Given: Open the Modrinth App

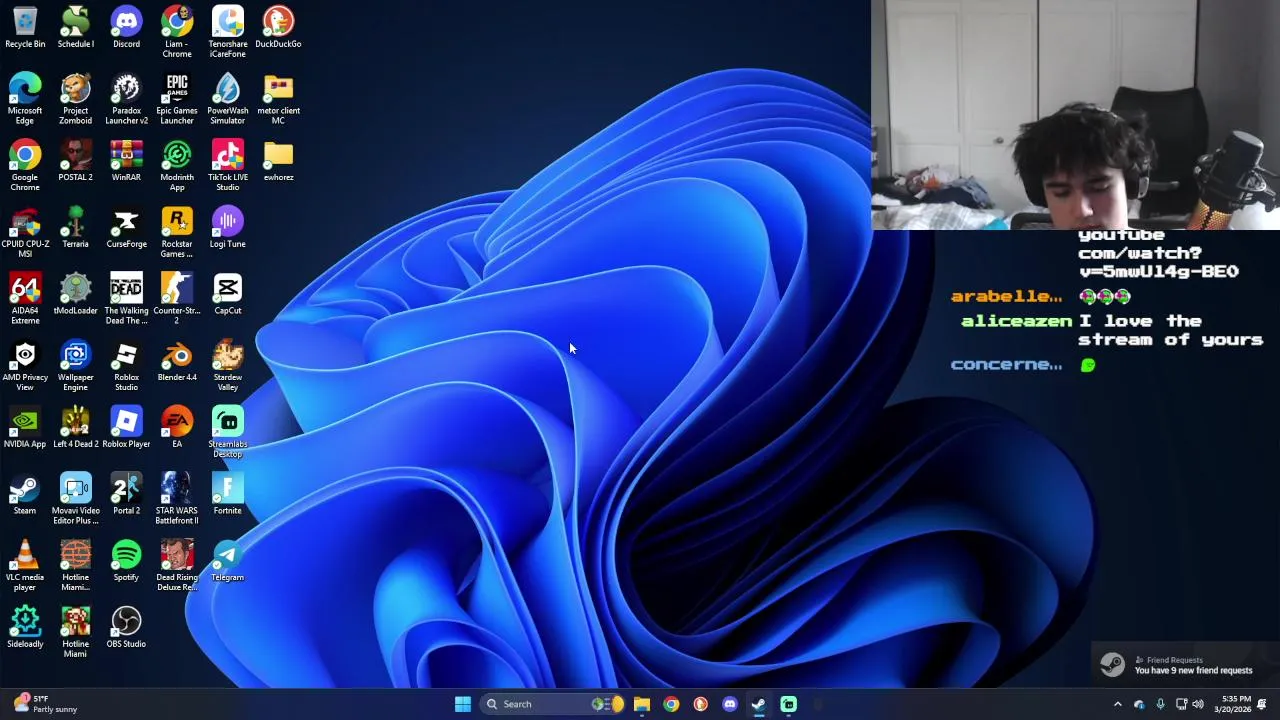Looking at the screenshot, I should pyautogui.click(x=177, y=166).
